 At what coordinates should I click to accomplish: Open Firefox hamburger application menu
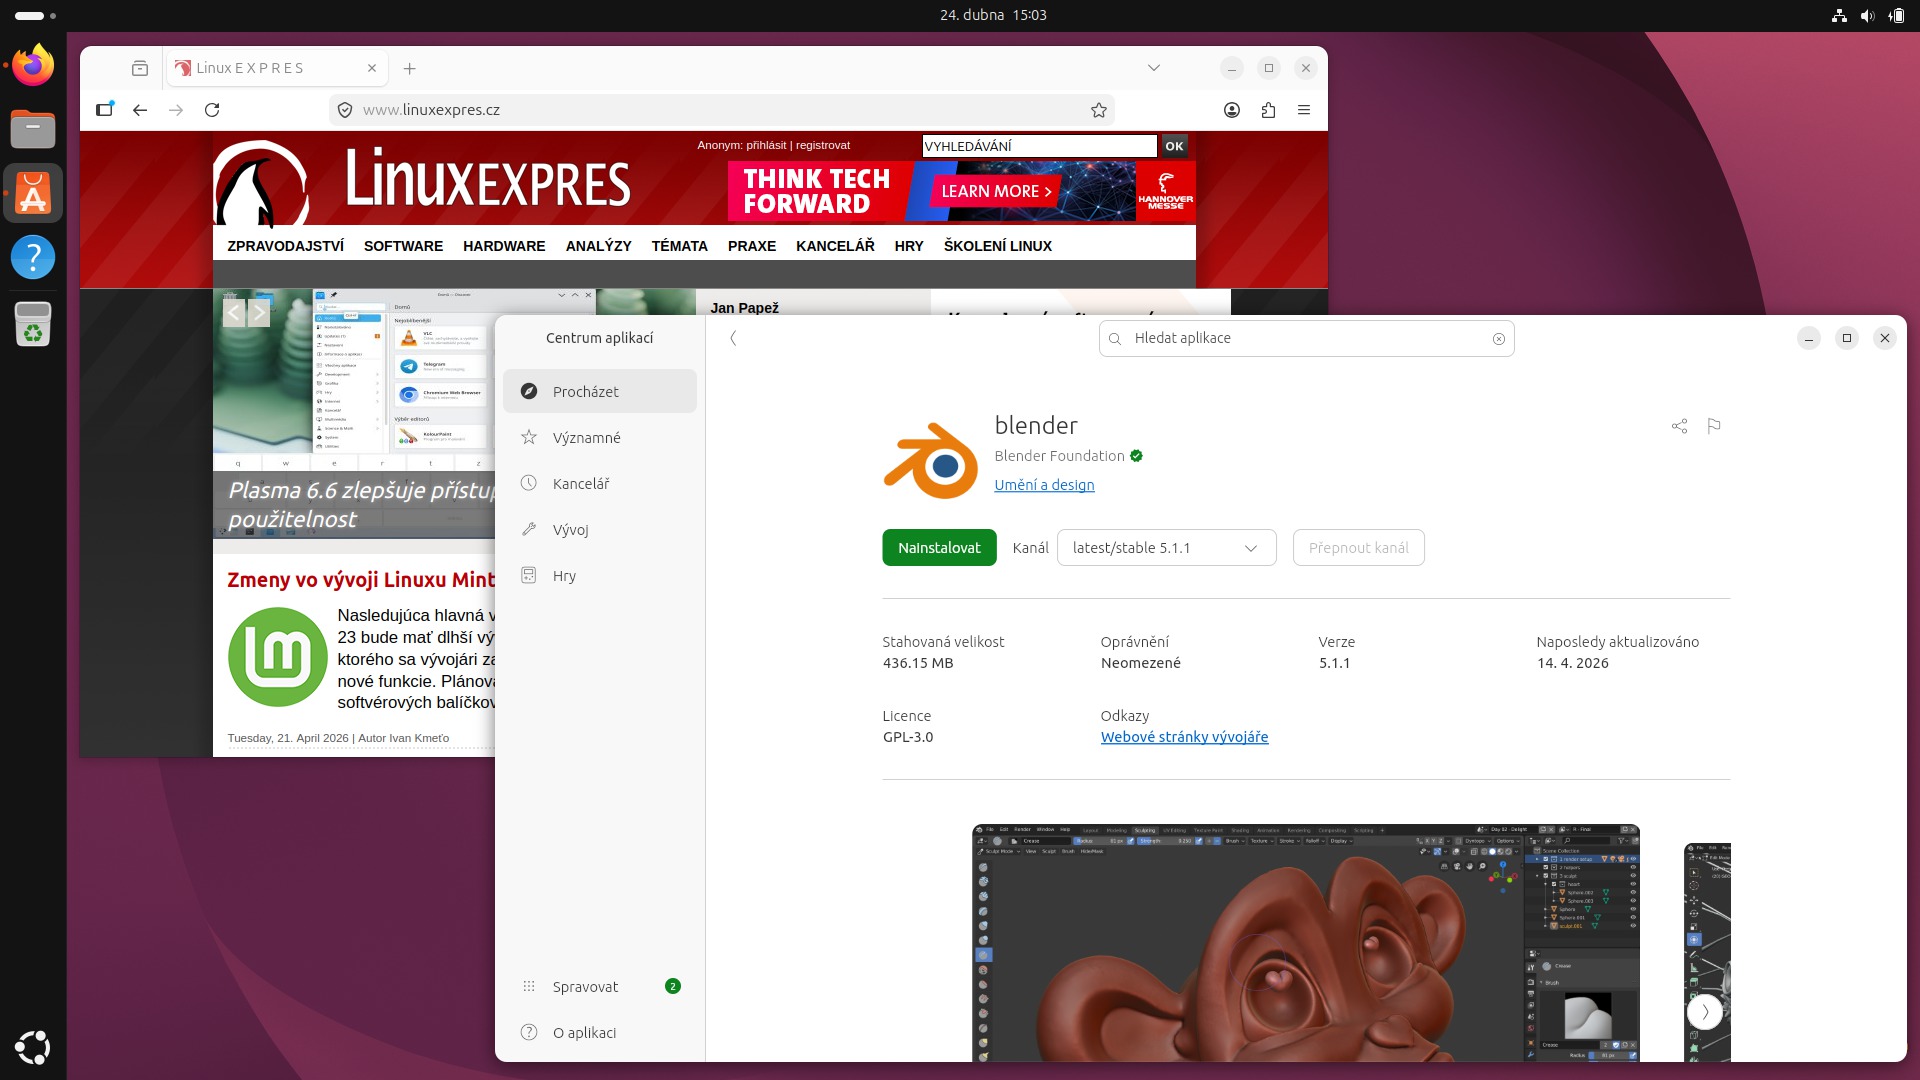point(1304,110)
